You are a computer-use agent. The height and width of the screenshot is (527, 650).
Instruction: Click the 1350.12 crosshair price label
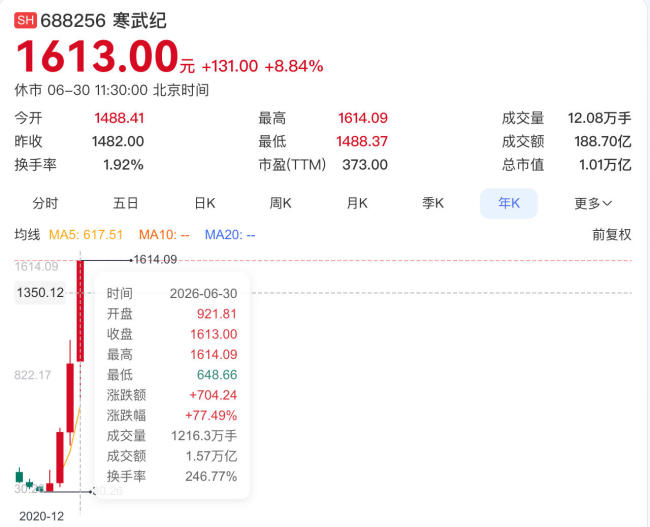pos(40,293)
